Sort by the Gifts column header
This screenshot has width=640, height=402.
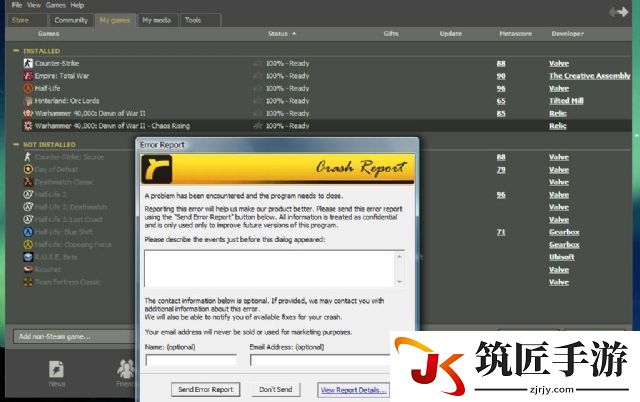pos(391,33)
